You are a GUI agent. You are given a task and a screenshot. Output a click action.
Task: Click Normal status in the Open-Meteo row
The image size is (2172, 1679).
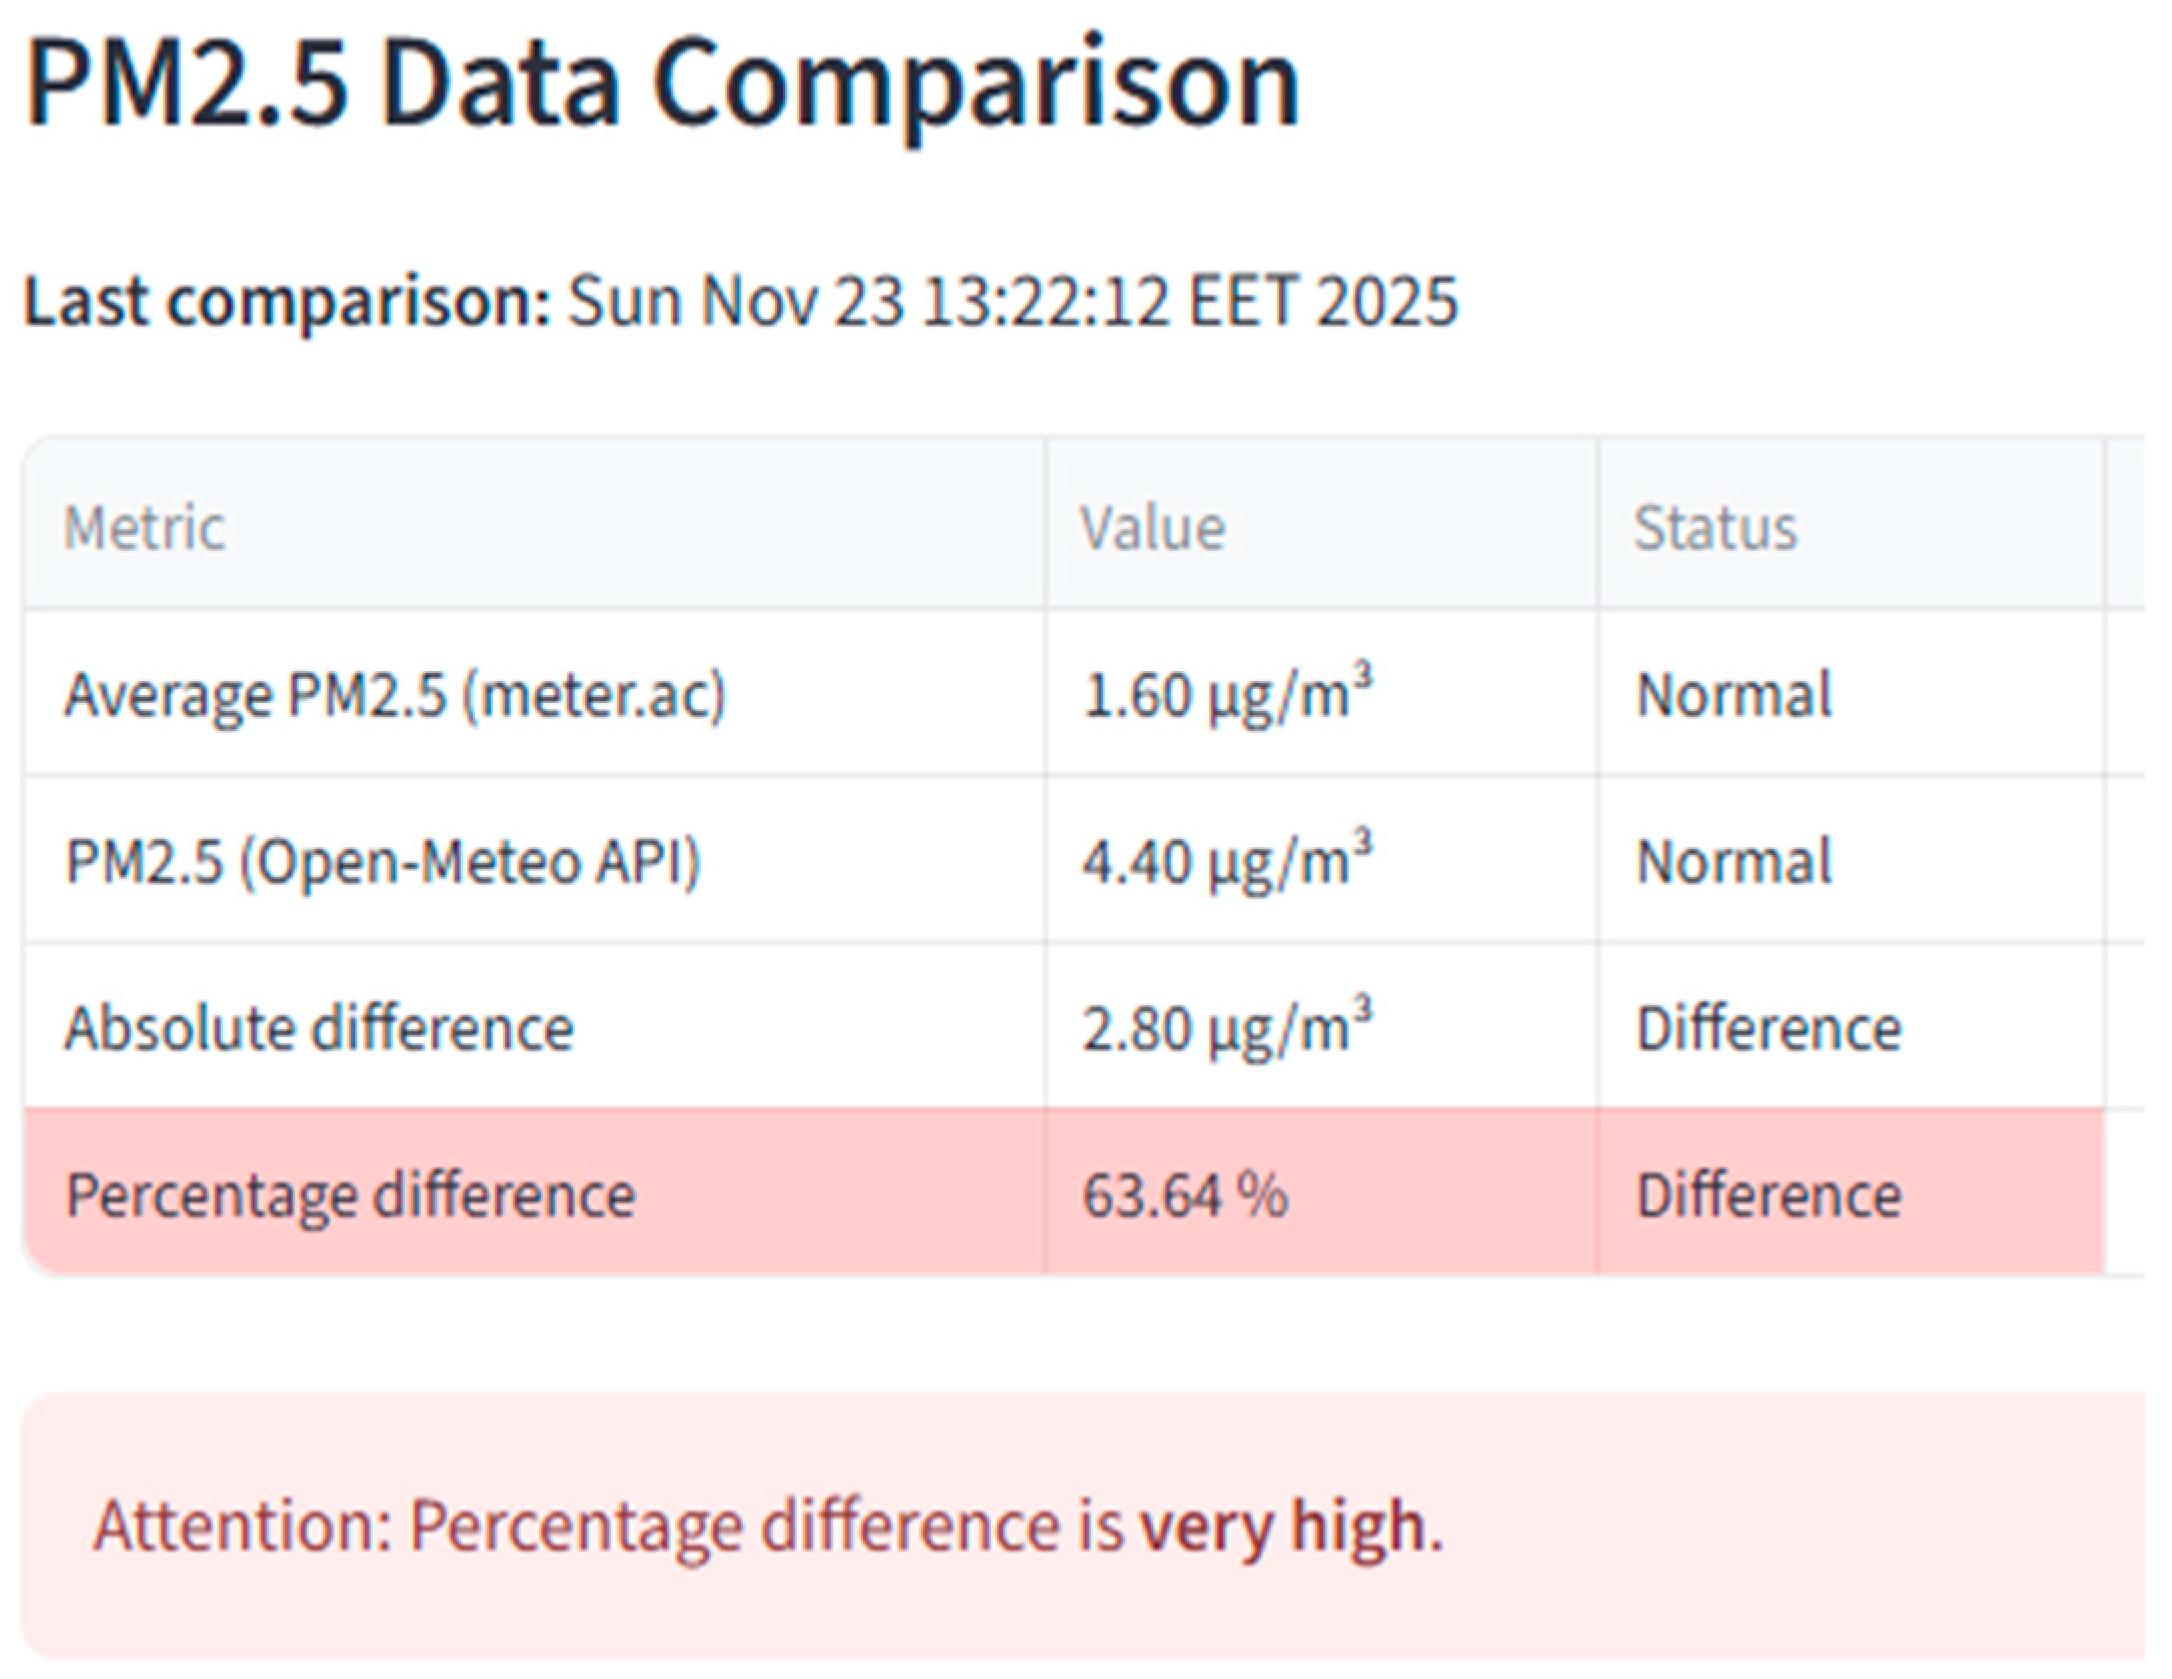tap(1733, 862)
